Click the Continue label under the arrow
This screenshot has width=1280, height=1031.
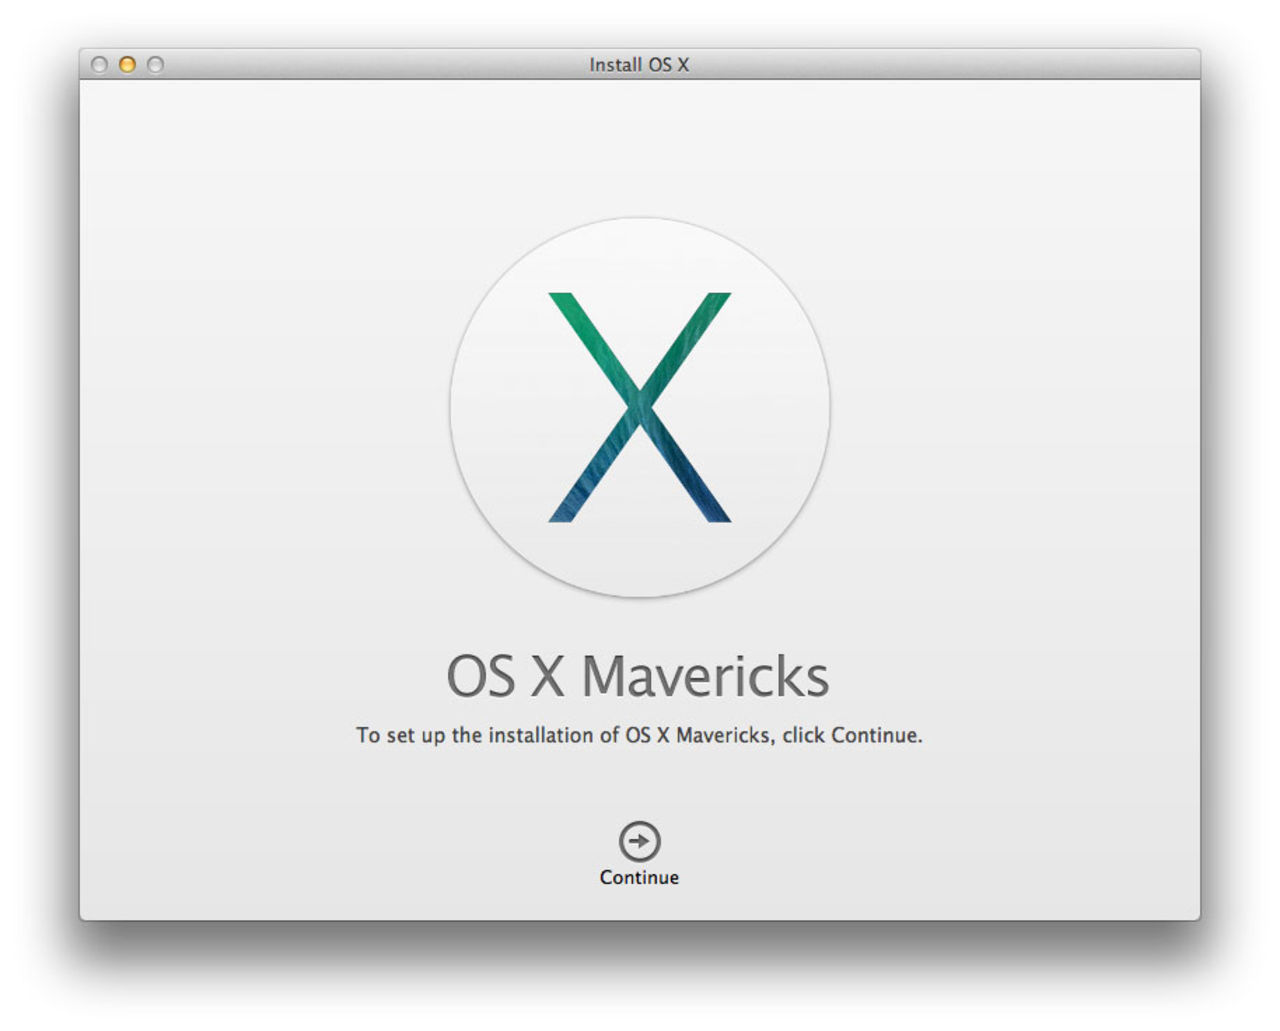(x=639, y=877)
